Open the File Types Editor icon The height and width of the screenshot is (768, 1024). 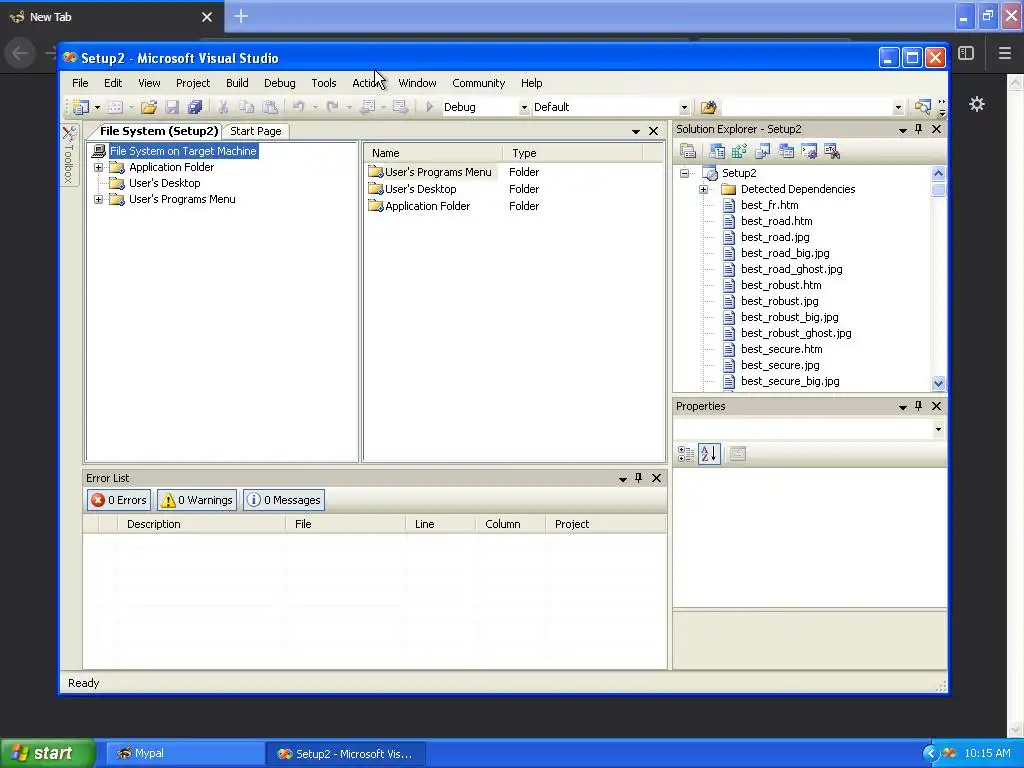pyautogui.click(x=763, y=152)
